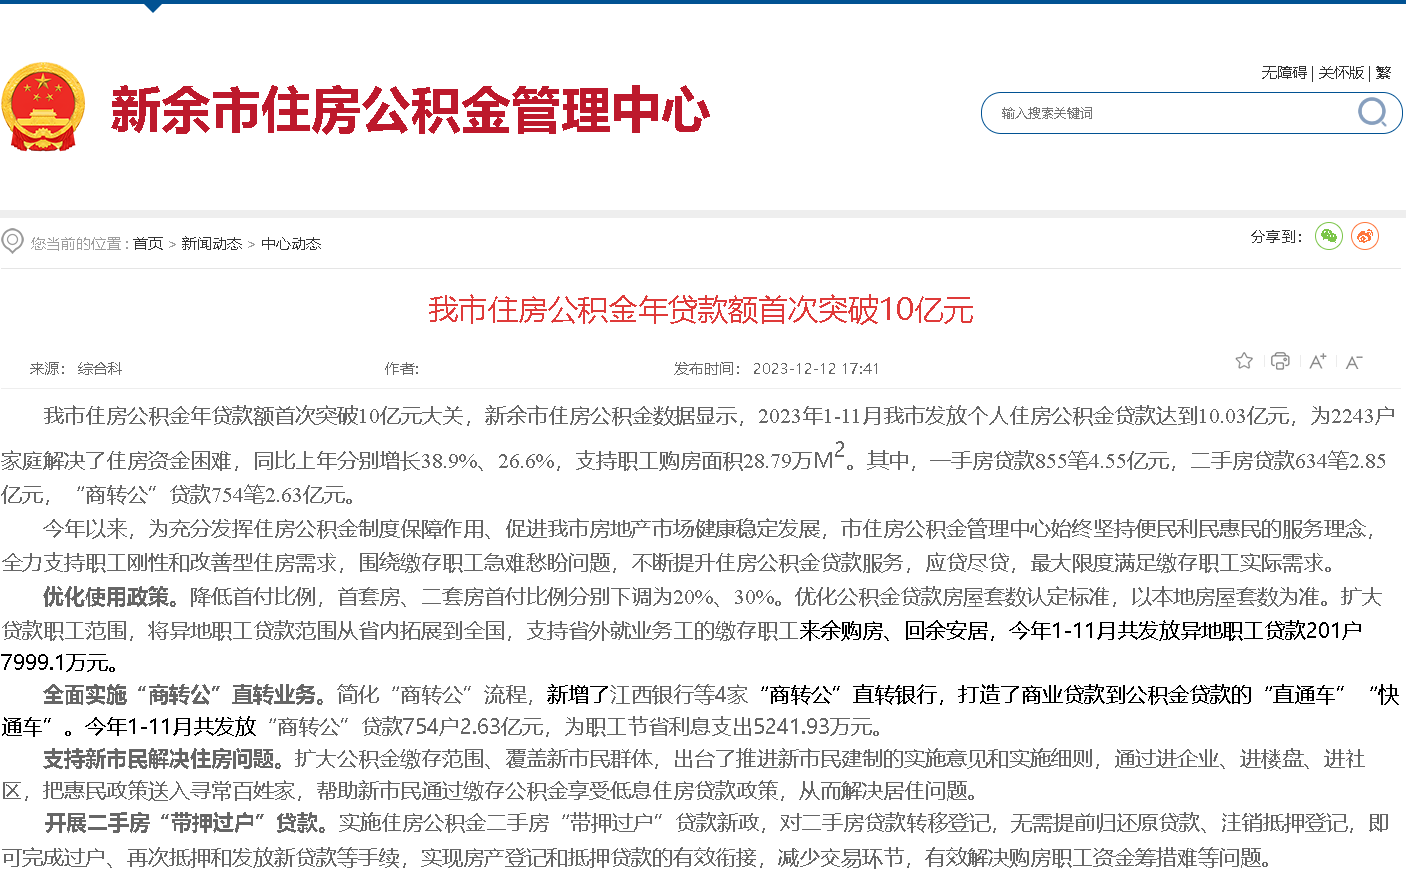
Task: Open 新闻动态 in the breadcrumb
Action: (212, 244)
